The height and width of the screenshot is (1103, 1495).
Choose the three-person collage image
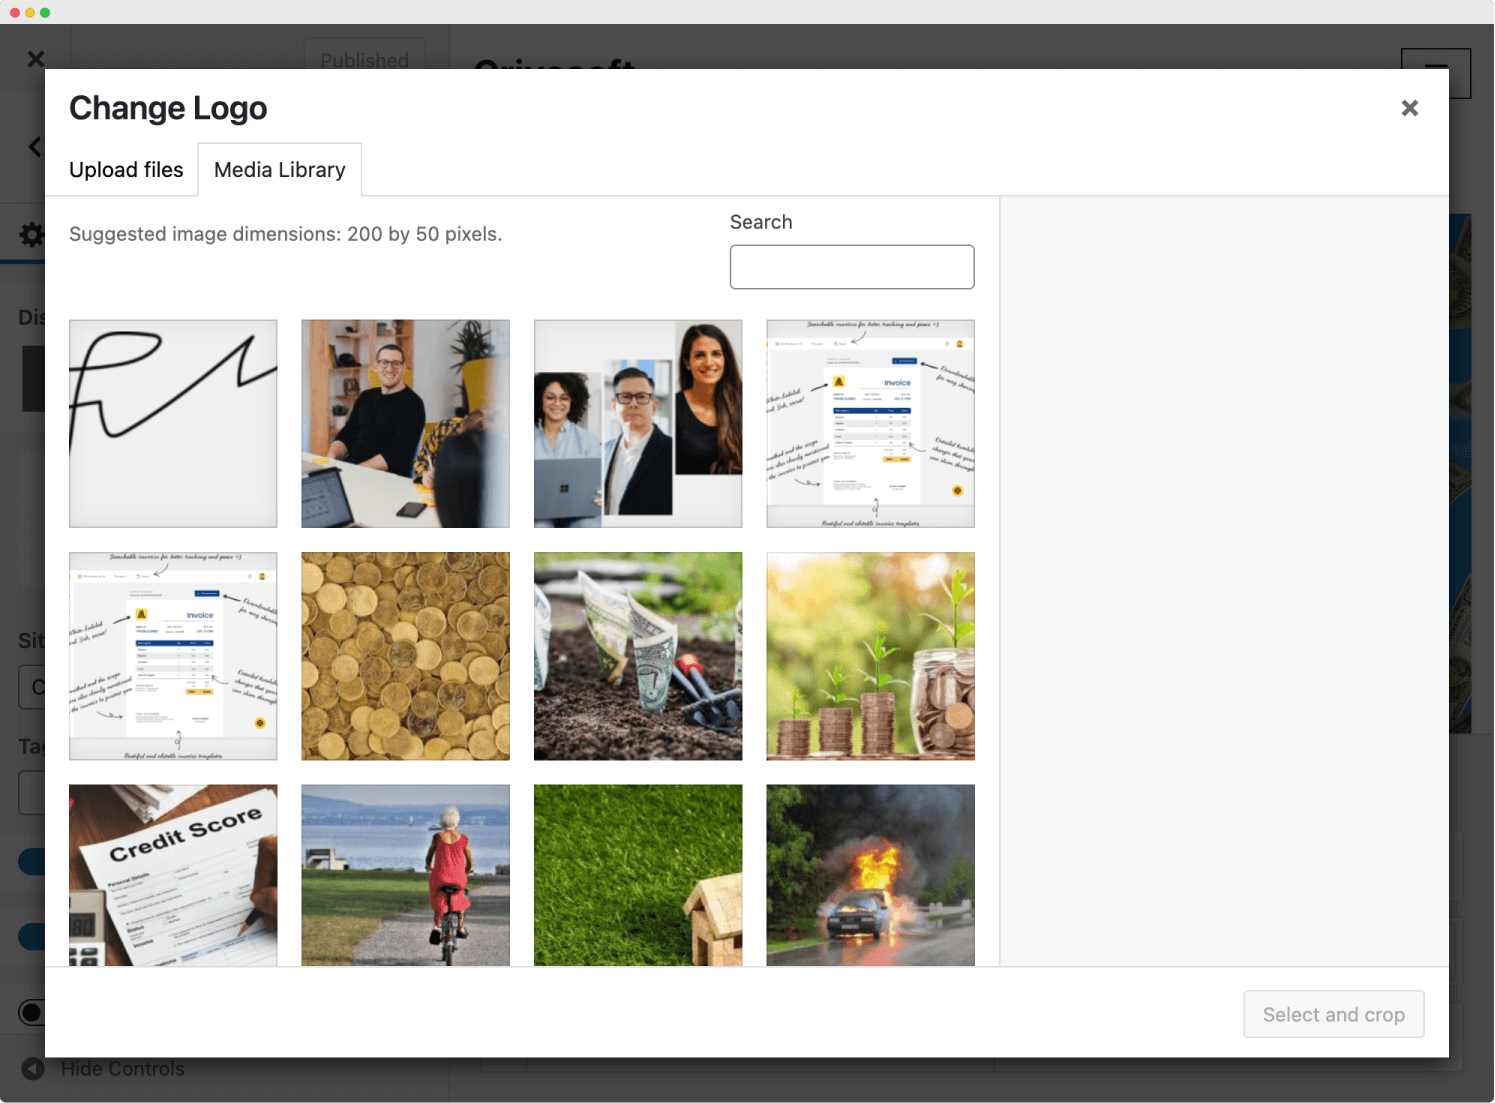tap(638, 424)
